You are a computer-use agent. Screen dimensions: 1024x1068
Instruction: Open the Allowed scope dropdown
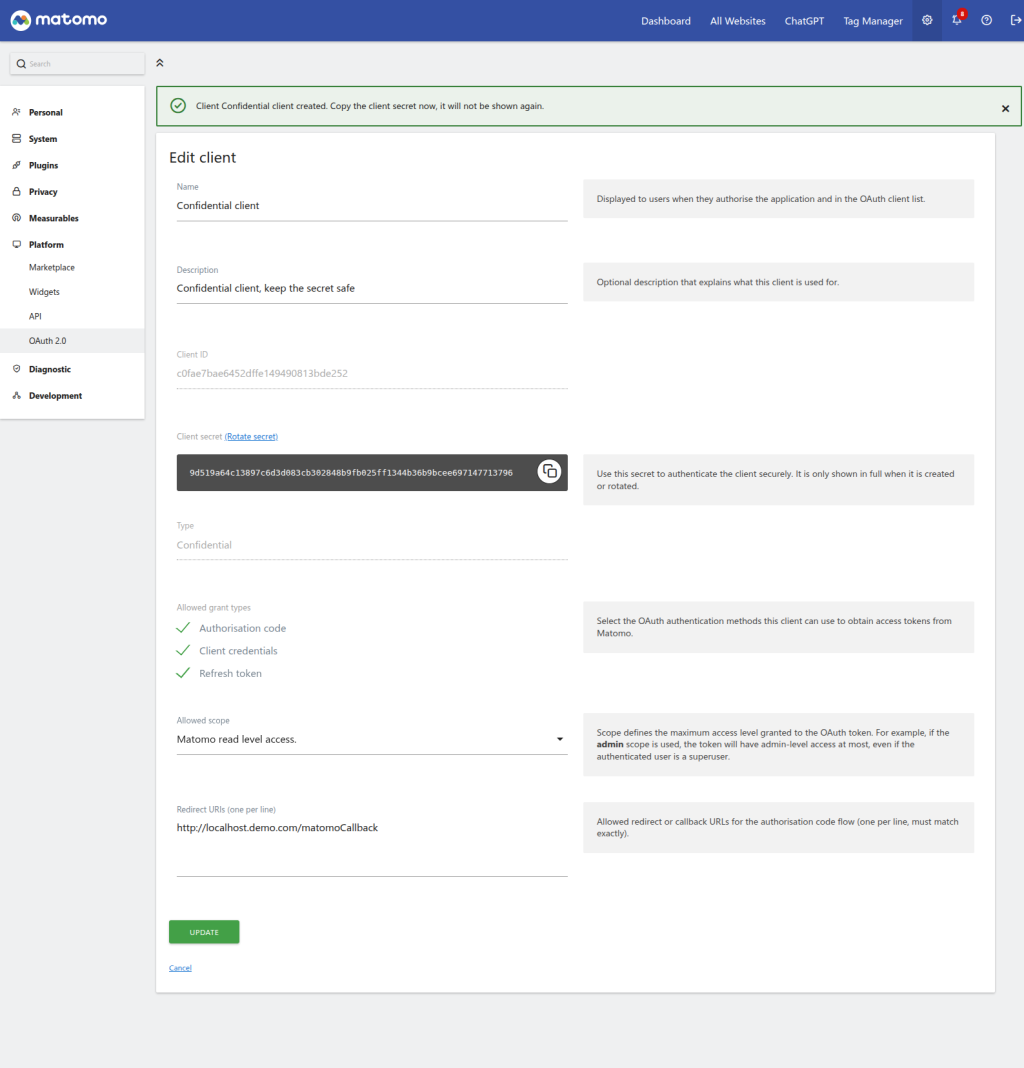[372, 740]
